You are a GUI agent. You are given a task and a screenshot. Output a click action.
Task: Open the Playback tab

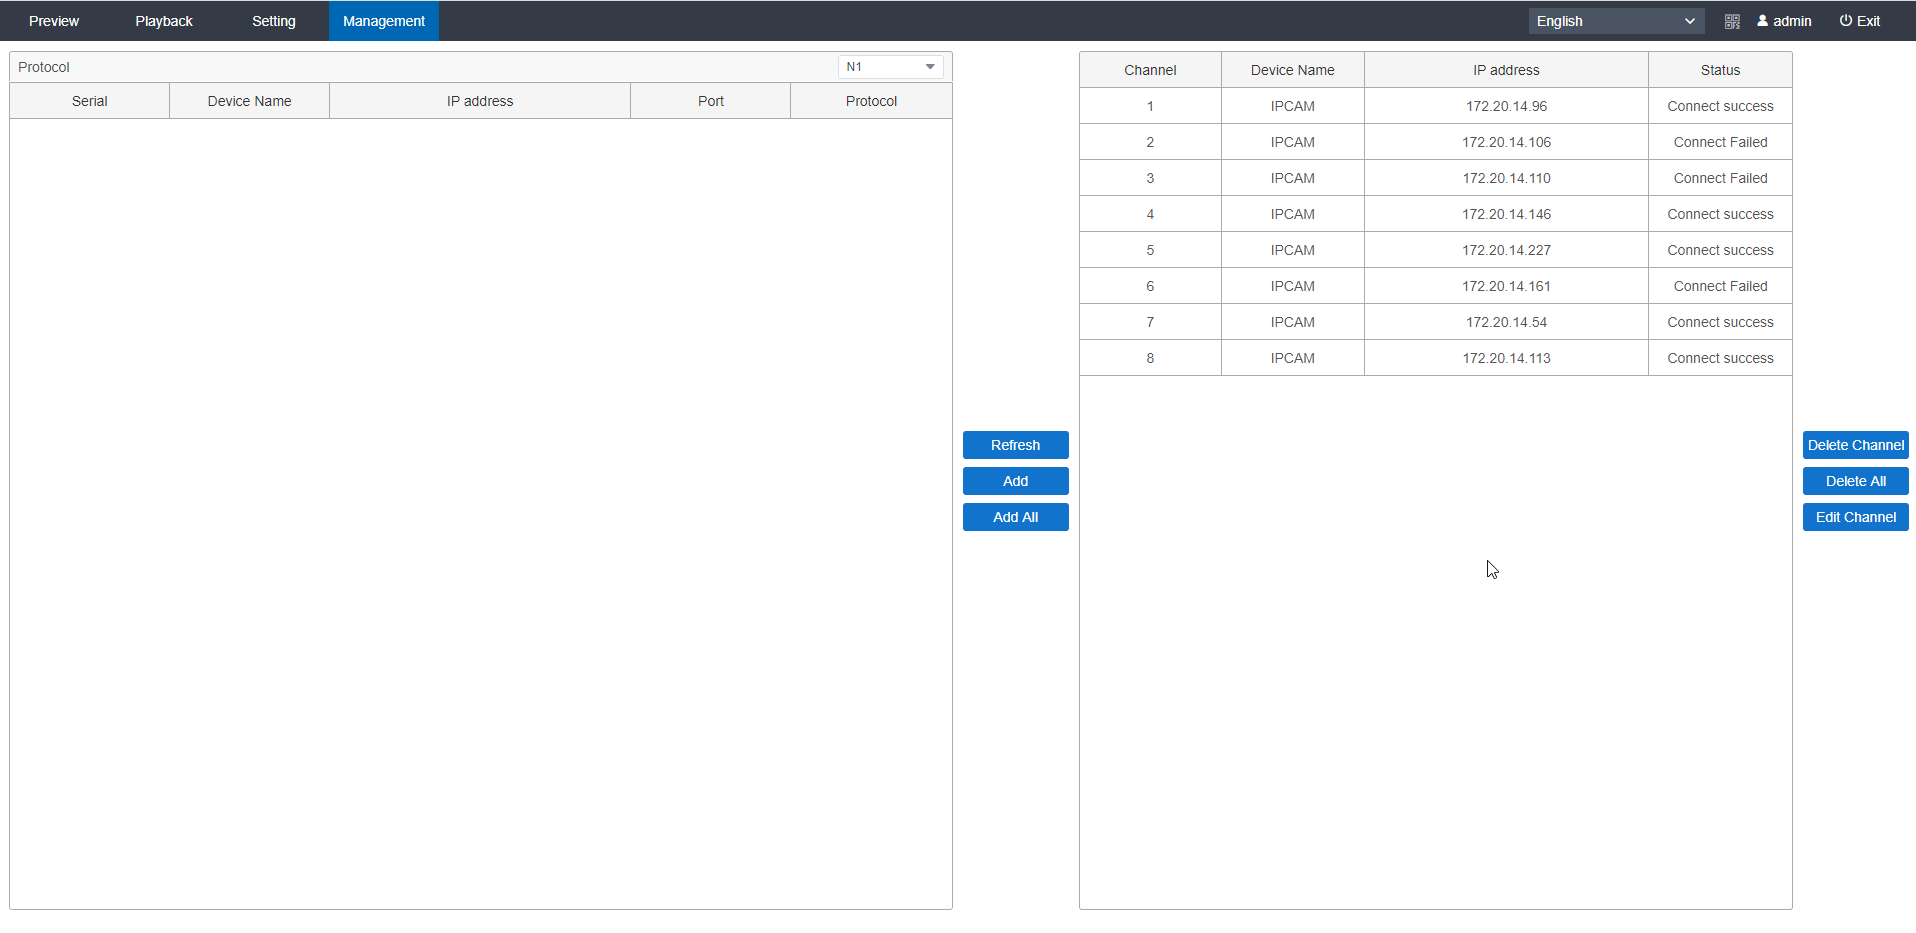pos(164,21)
